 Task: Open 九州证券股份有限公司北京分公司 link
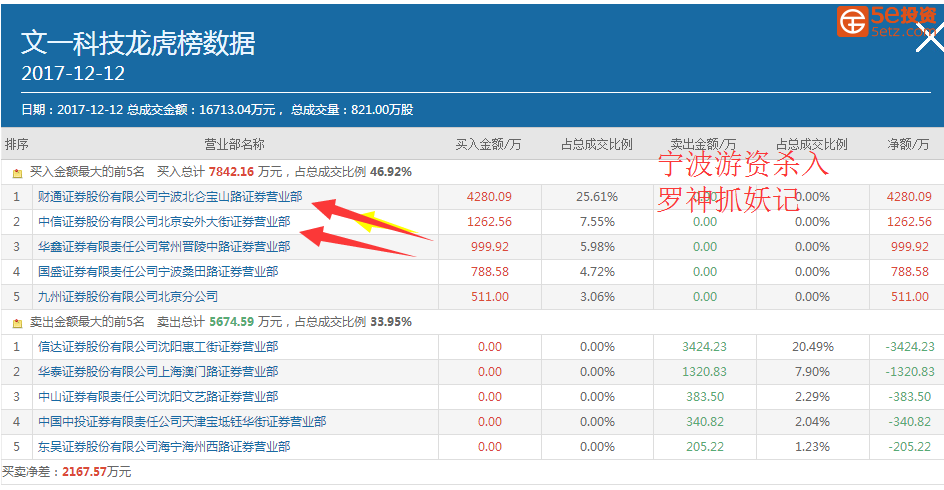coord(128,297)
